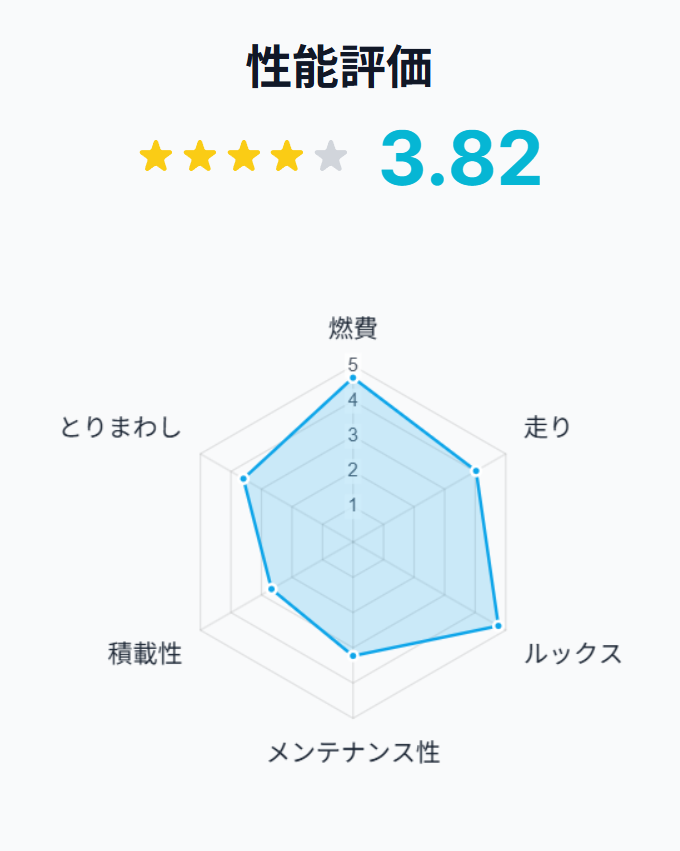The width and height of the screenshot is (680, 851).
Task: Click the second yellow rating star
Action: [200, 156]
